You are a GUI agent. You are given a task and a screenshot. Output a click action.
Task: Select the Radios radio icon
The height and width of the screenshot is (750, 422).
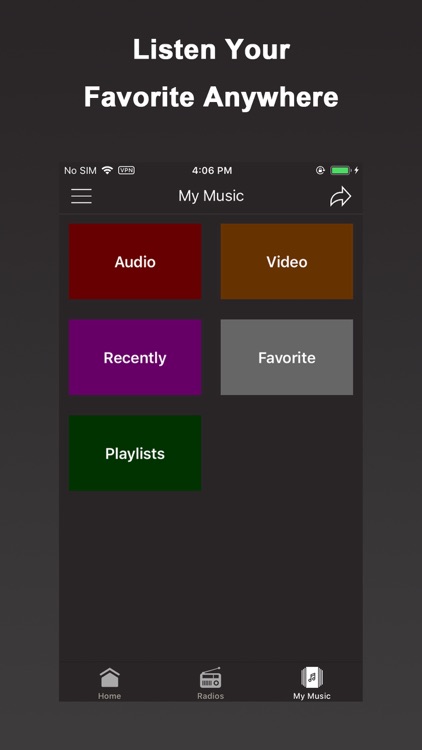pyautogui.click(x=211, y=678)
